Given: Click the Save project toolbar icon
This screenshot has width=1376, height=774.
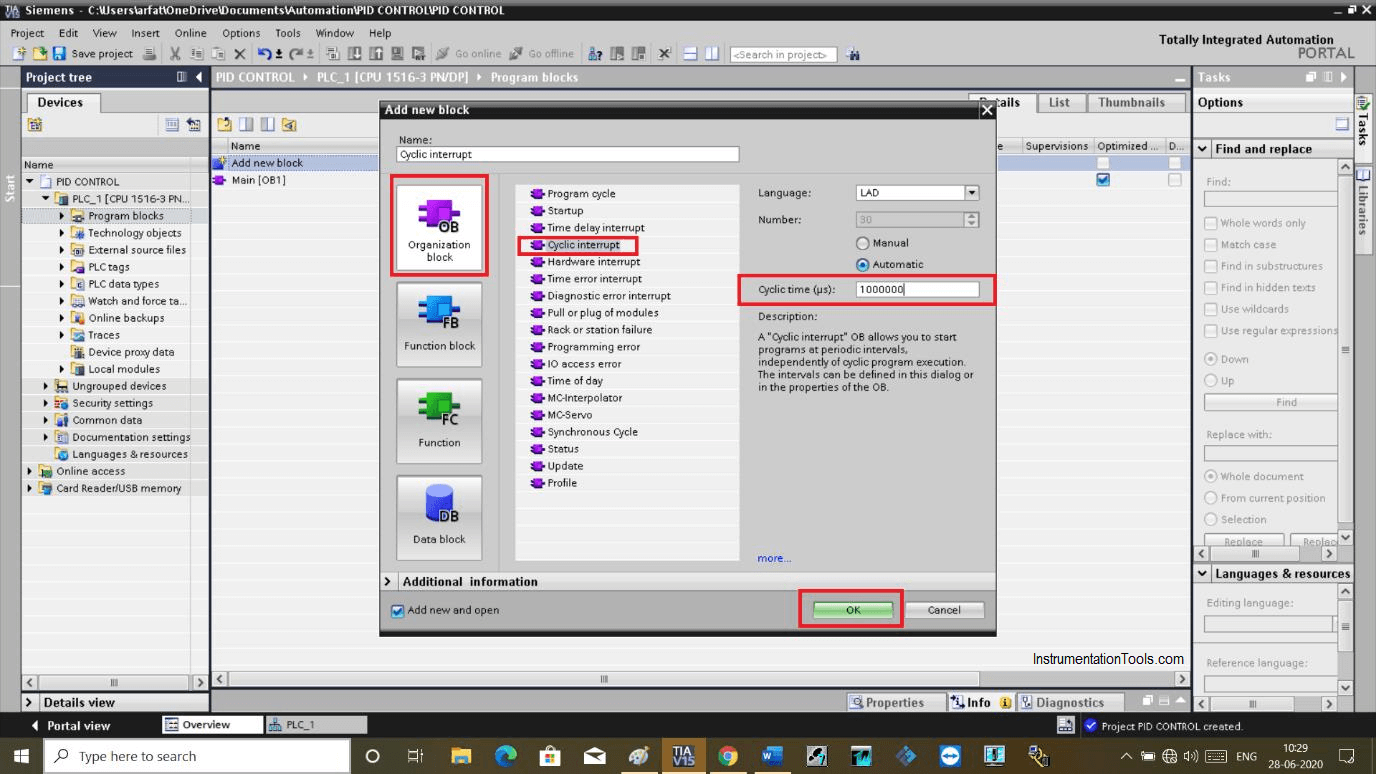Looking at the screenshot, I should coord(59,54).
